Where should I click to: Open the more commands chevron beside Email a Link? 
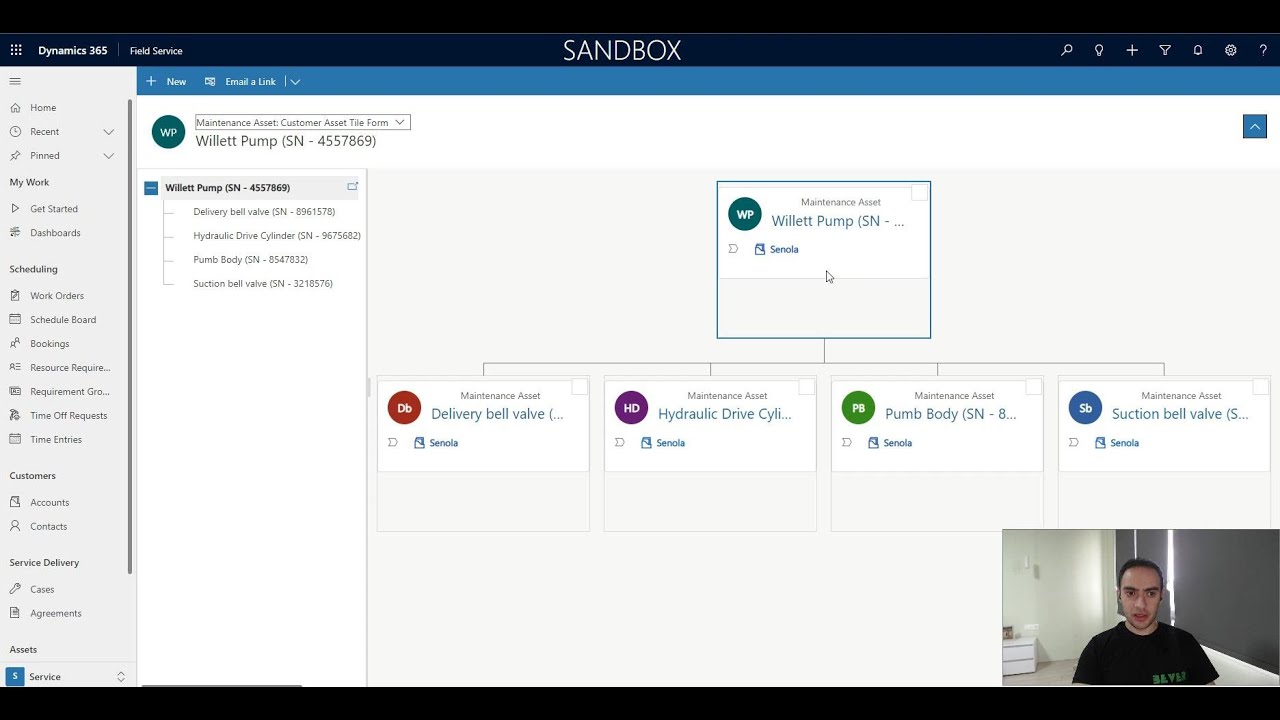[x=295, y=82]
